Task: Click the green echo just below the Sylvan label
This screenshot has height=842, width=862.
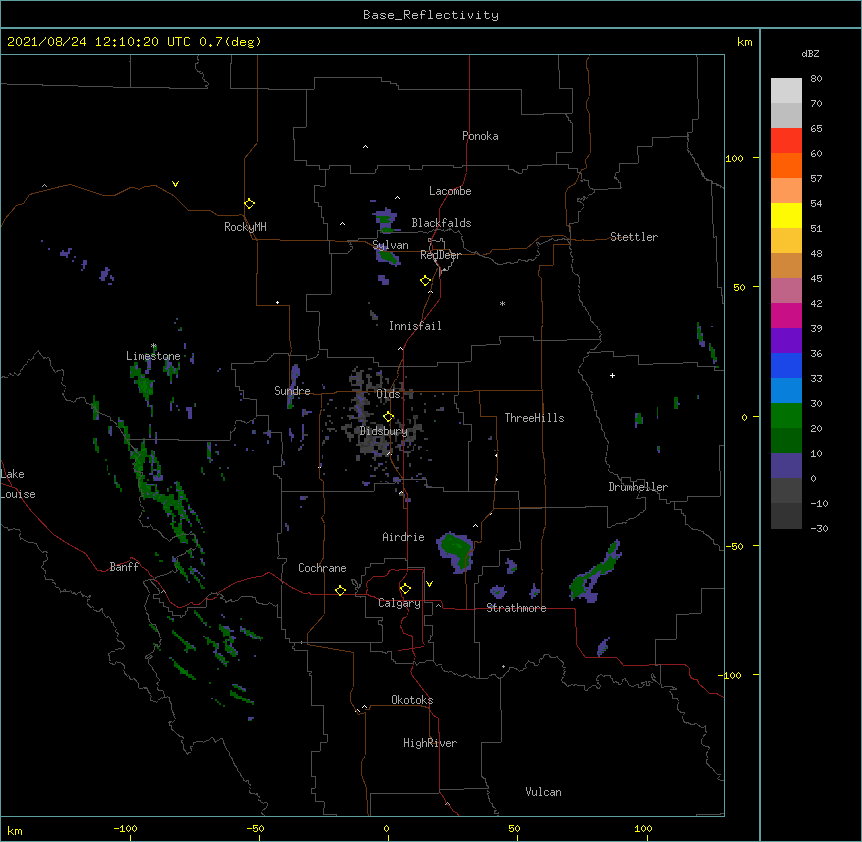Action: click(388, 257)
